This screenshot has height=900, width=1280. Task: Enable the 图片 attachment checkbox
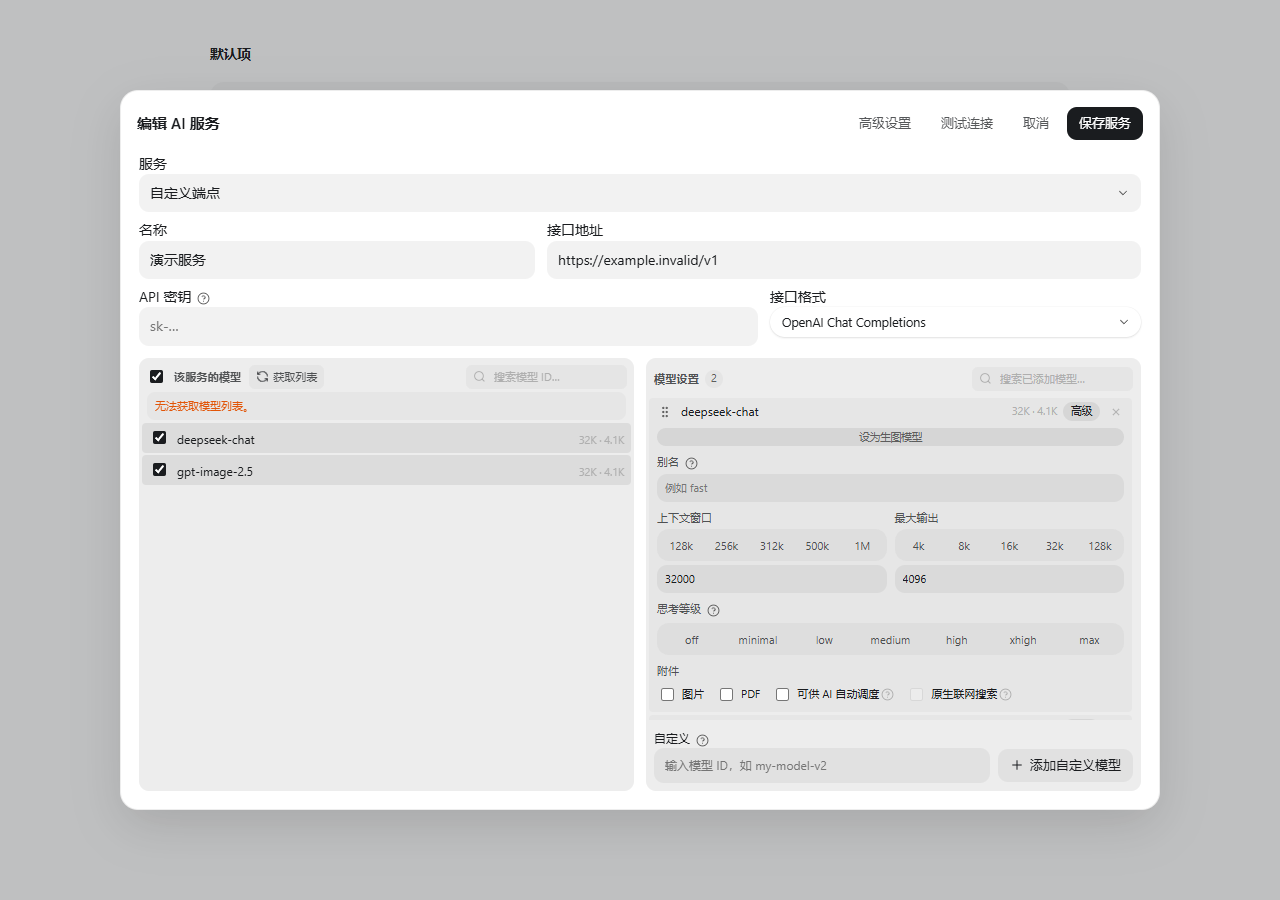pyautogui.click(x=667, y=694)
